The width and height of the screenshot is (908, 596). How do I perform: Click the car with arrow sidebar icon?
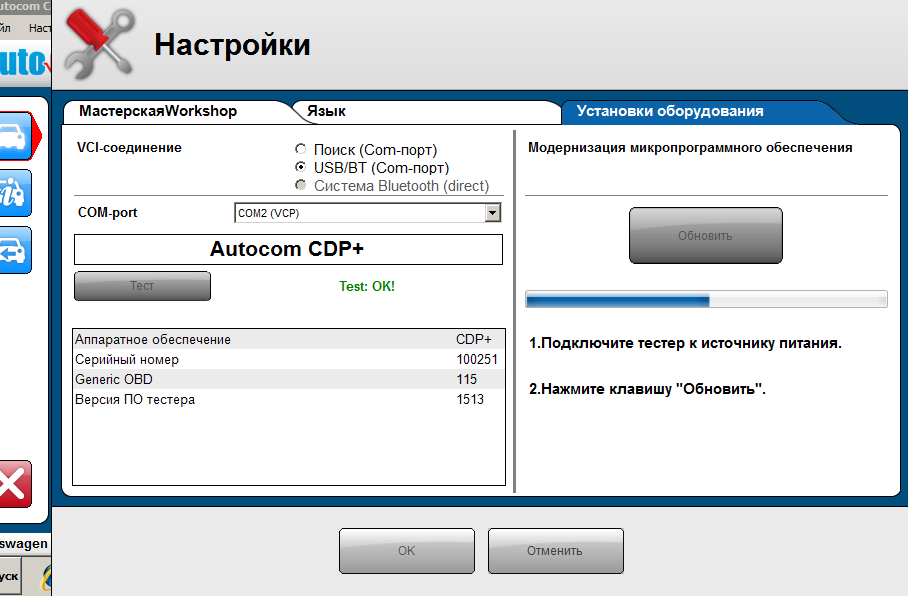[15, 250]
